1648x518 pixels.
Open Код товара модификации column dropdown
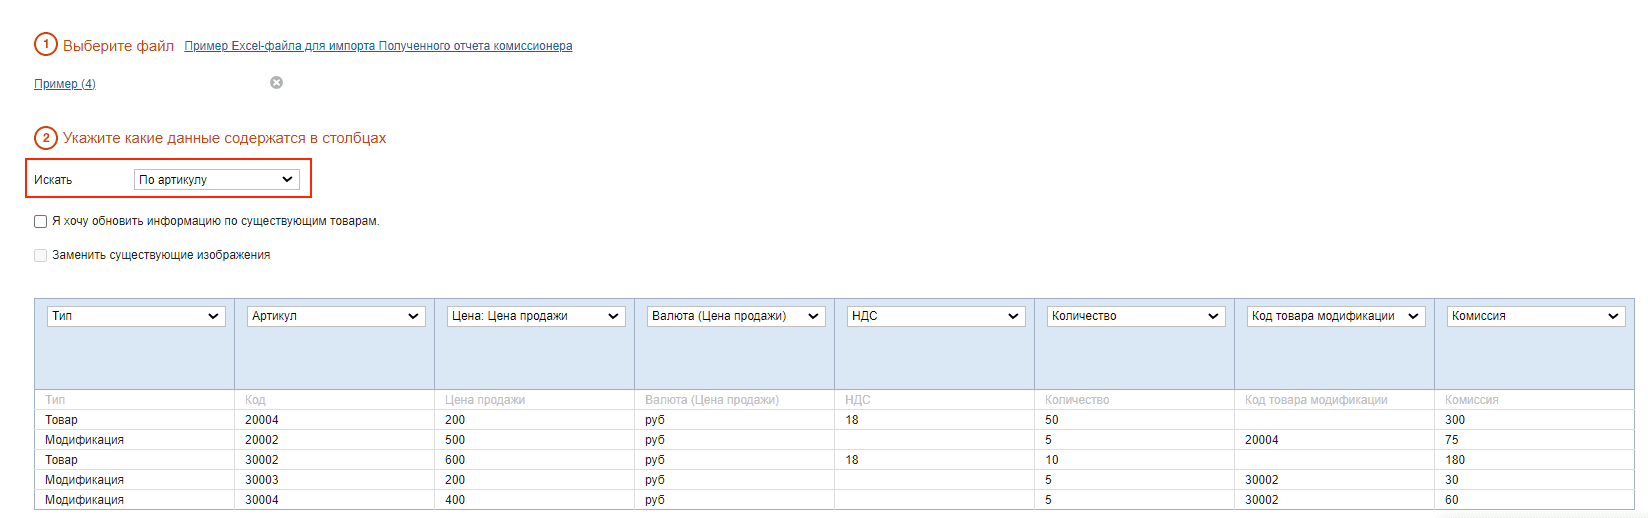coord(1336,316)
